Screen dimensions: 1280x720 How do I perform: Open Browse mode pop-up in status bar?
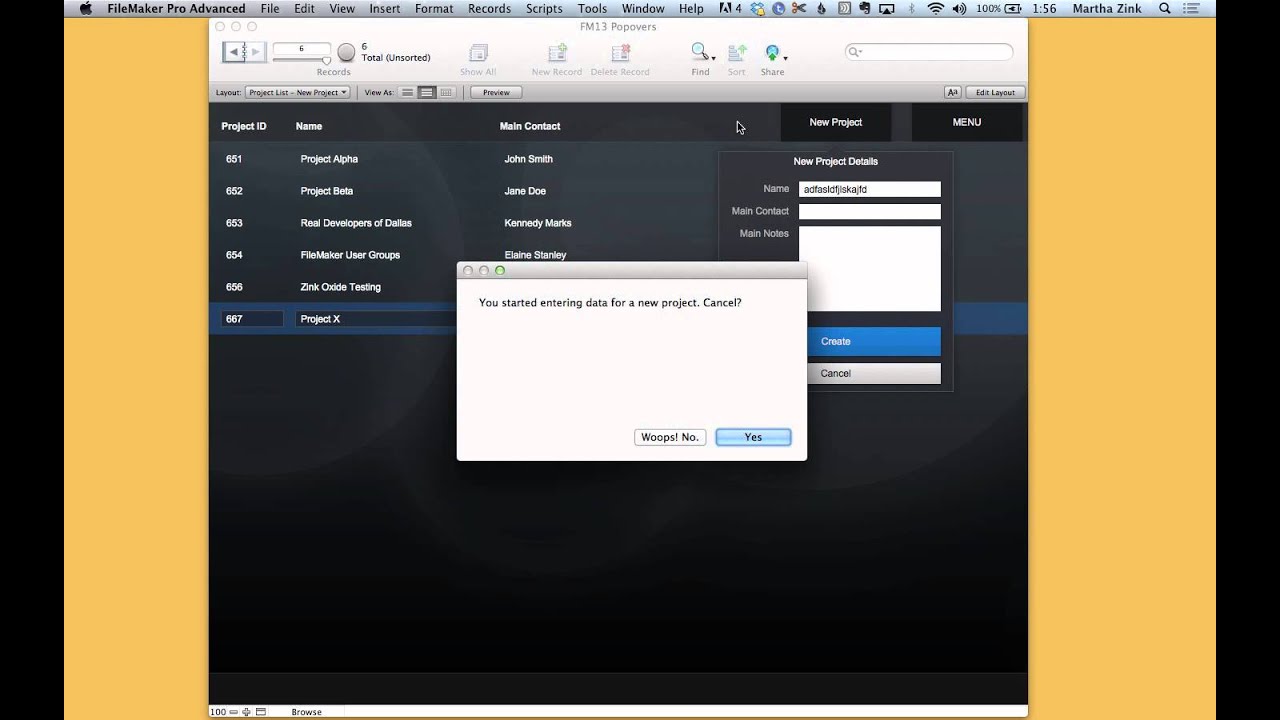pyautogui.click(x=306, y=712)
